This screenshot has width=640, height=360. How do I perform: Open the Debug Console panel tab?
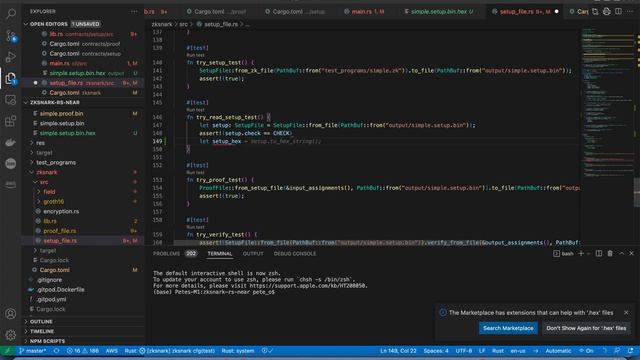coord(295,253)
